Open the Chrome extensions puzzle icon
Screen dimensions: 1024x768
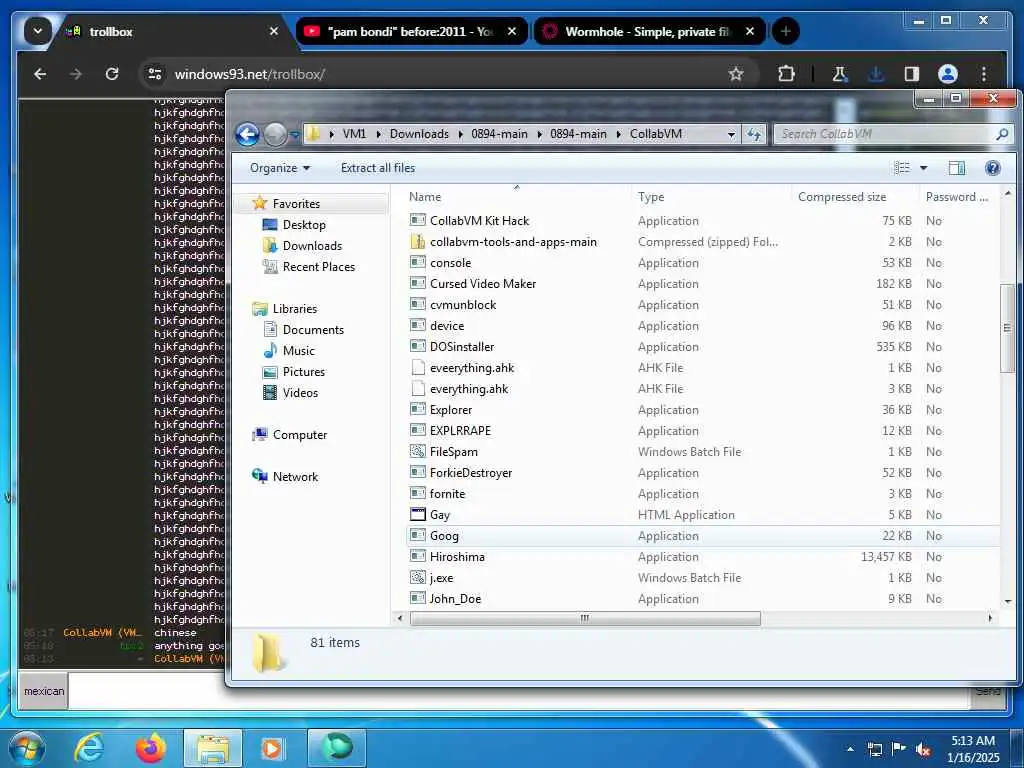[786, 74]
